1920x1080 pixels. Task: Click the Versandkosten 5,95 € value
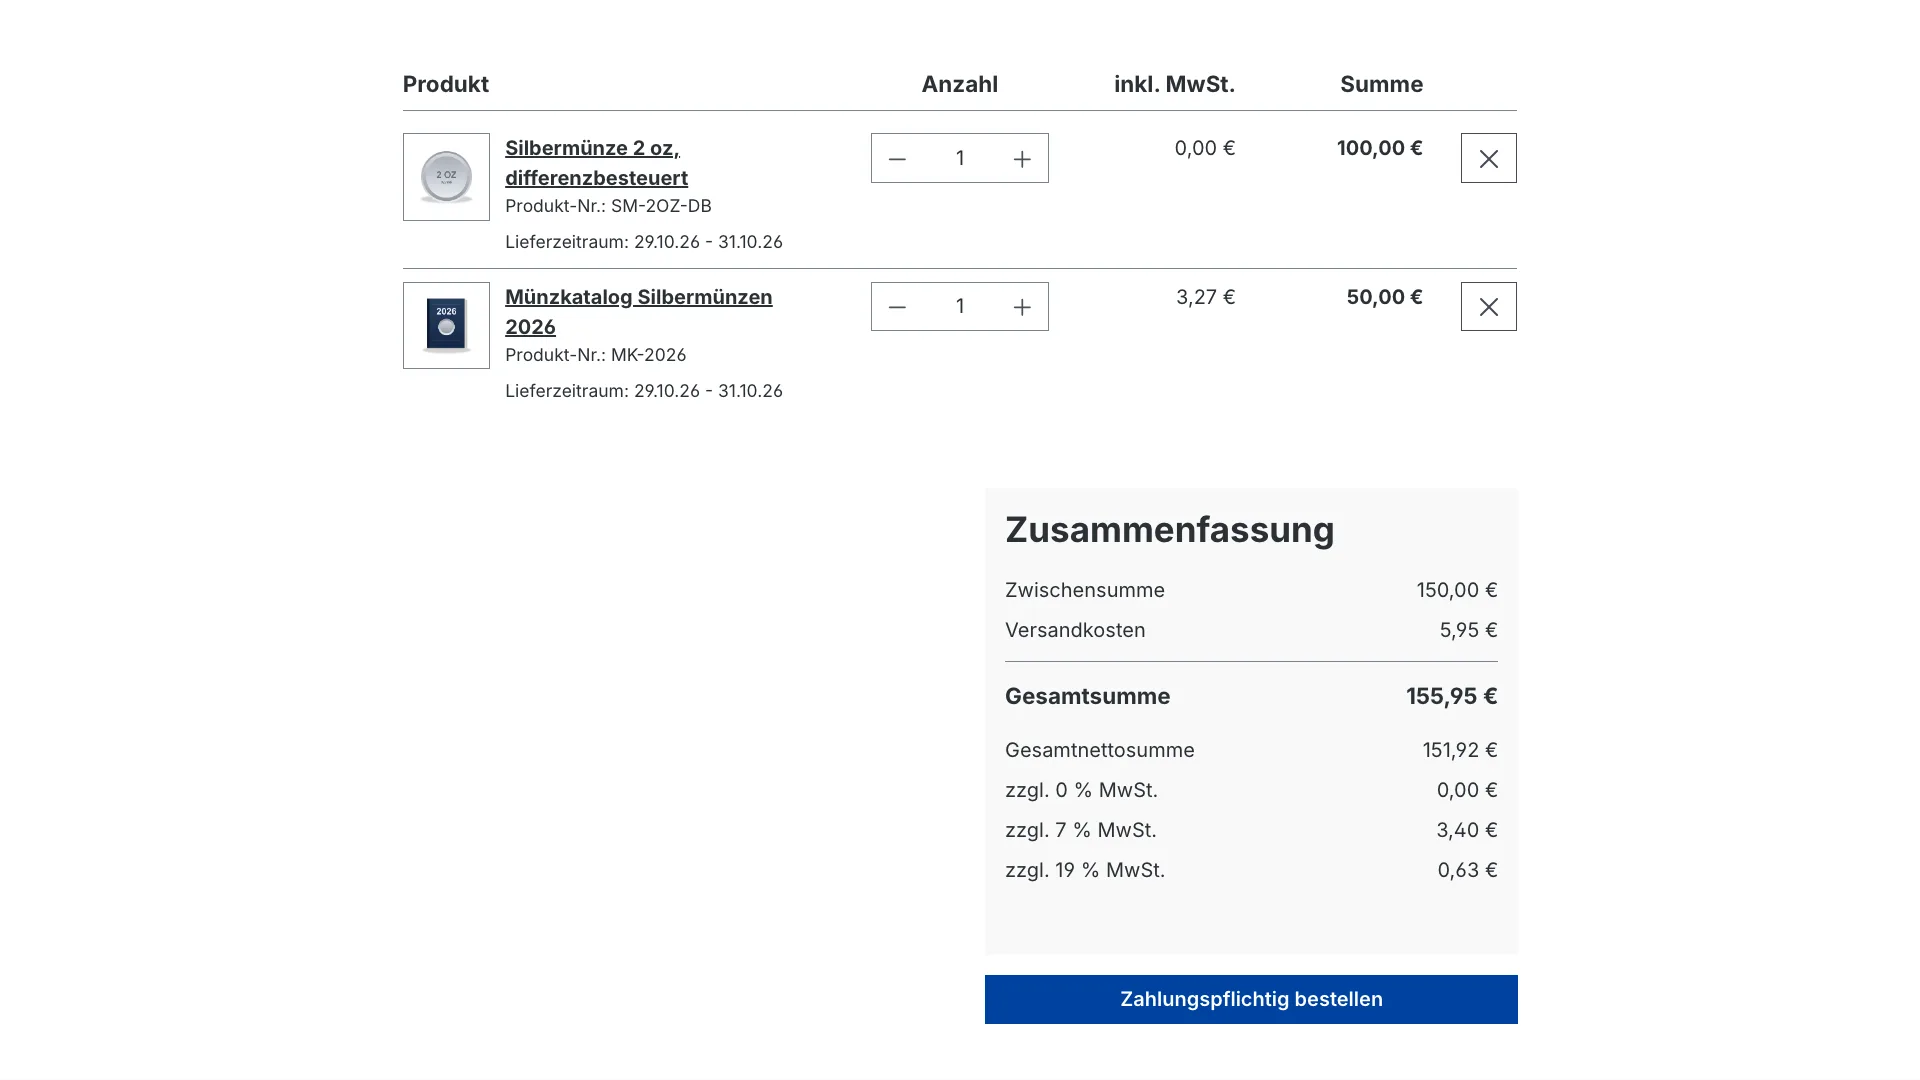pos(1468,630)
